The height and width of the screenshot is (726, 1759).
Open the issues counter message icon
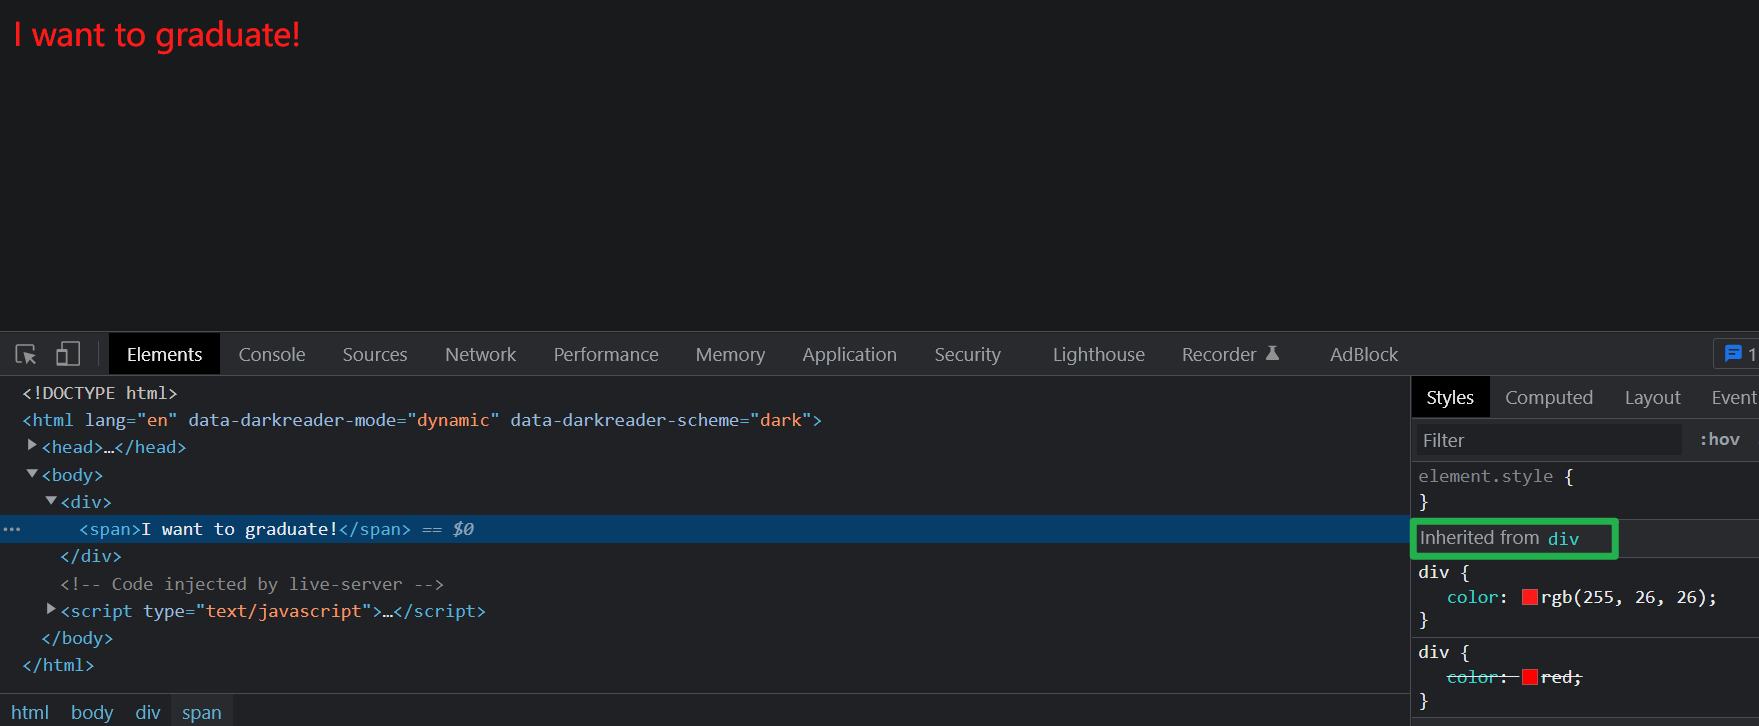point(1733,354)
